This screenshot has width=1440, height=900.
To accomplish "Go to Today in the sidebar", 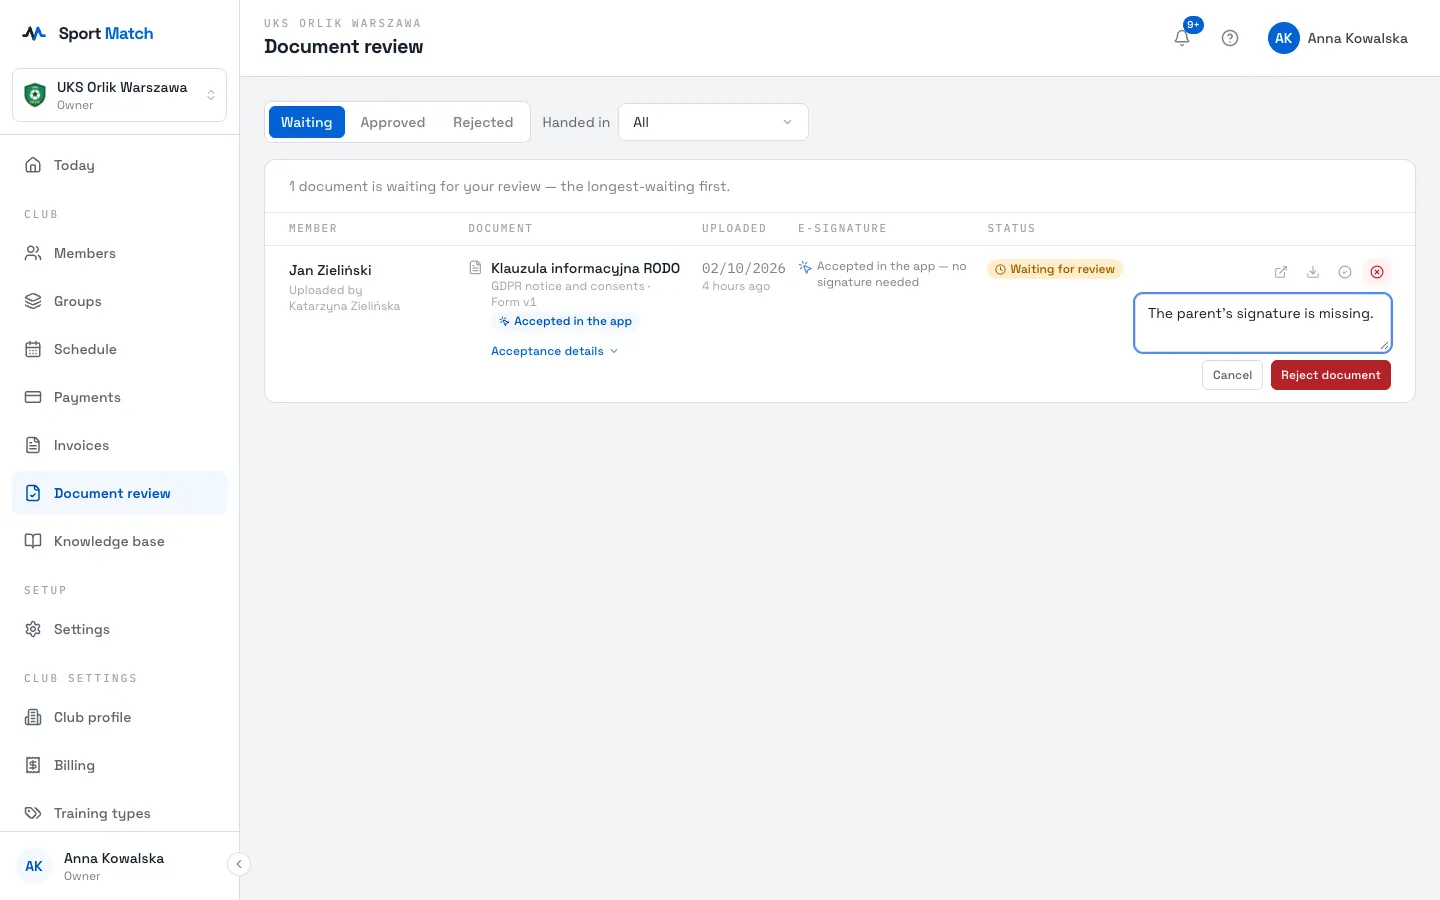I will point(120,165).
